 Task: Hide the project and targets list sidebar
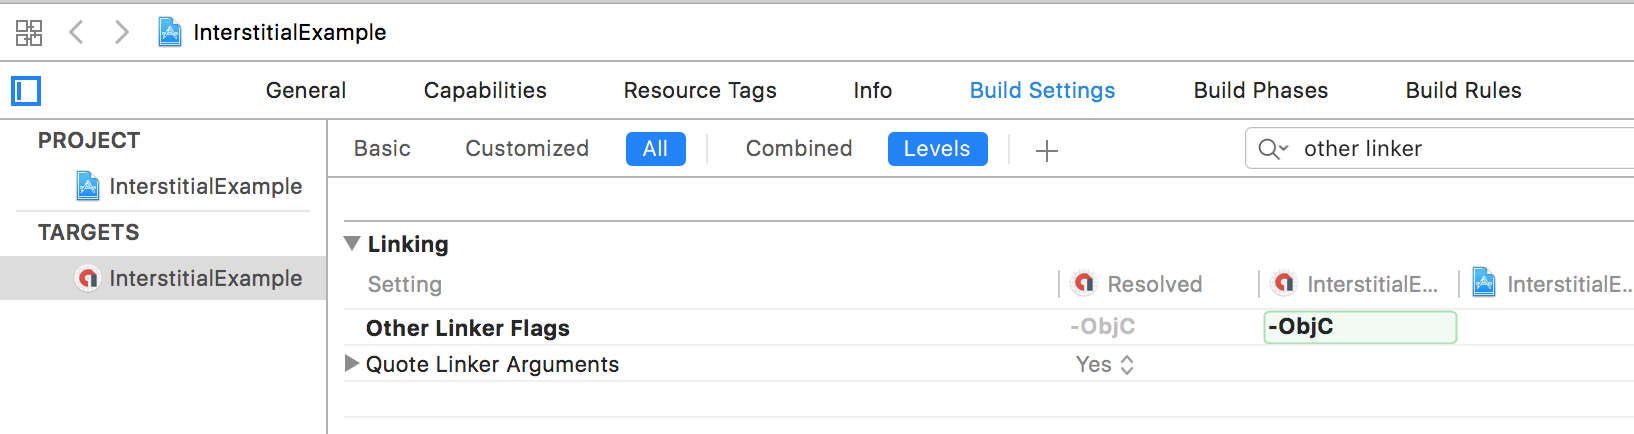(x=26, y=91)
